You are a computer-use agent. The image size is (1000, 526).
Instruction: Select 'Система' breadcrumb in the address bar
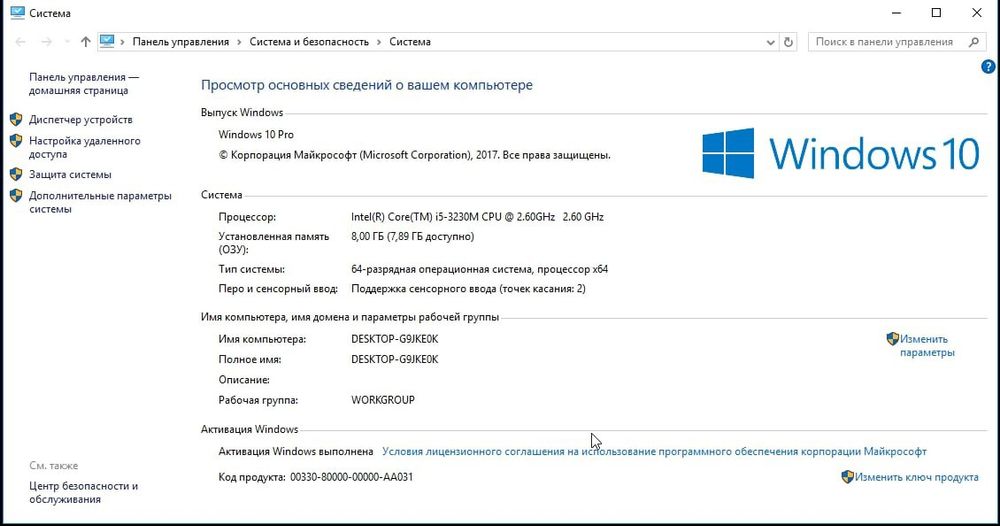(x=410, y=42)
